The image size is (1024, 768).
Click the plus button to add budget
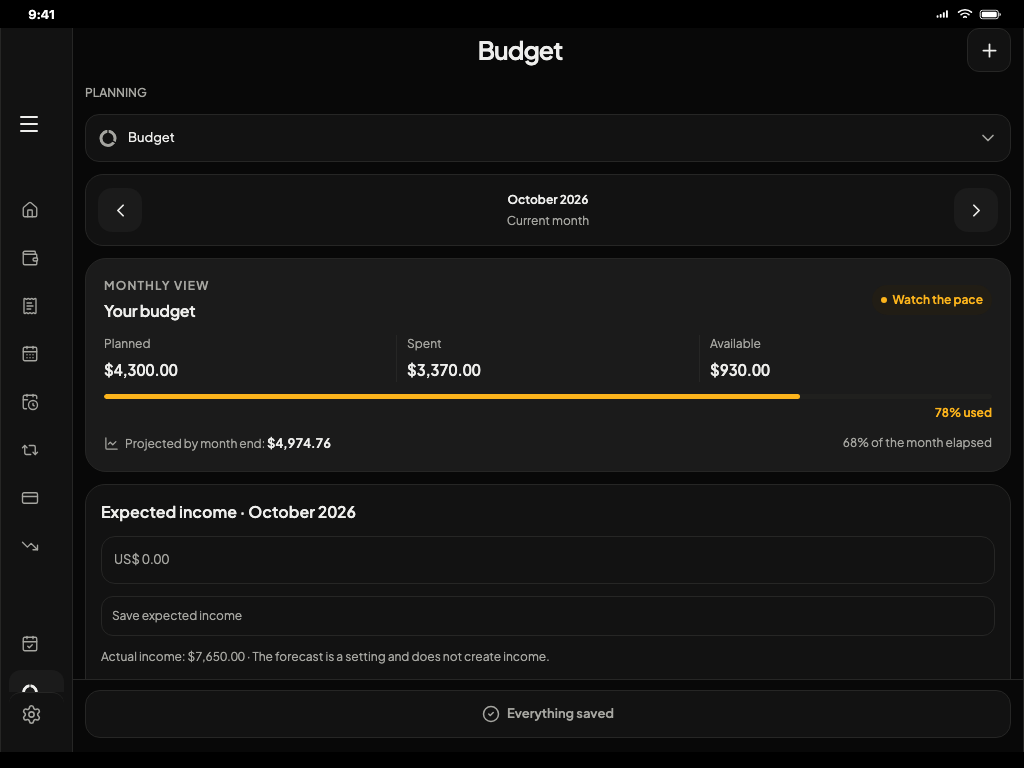tap(989, 50)
